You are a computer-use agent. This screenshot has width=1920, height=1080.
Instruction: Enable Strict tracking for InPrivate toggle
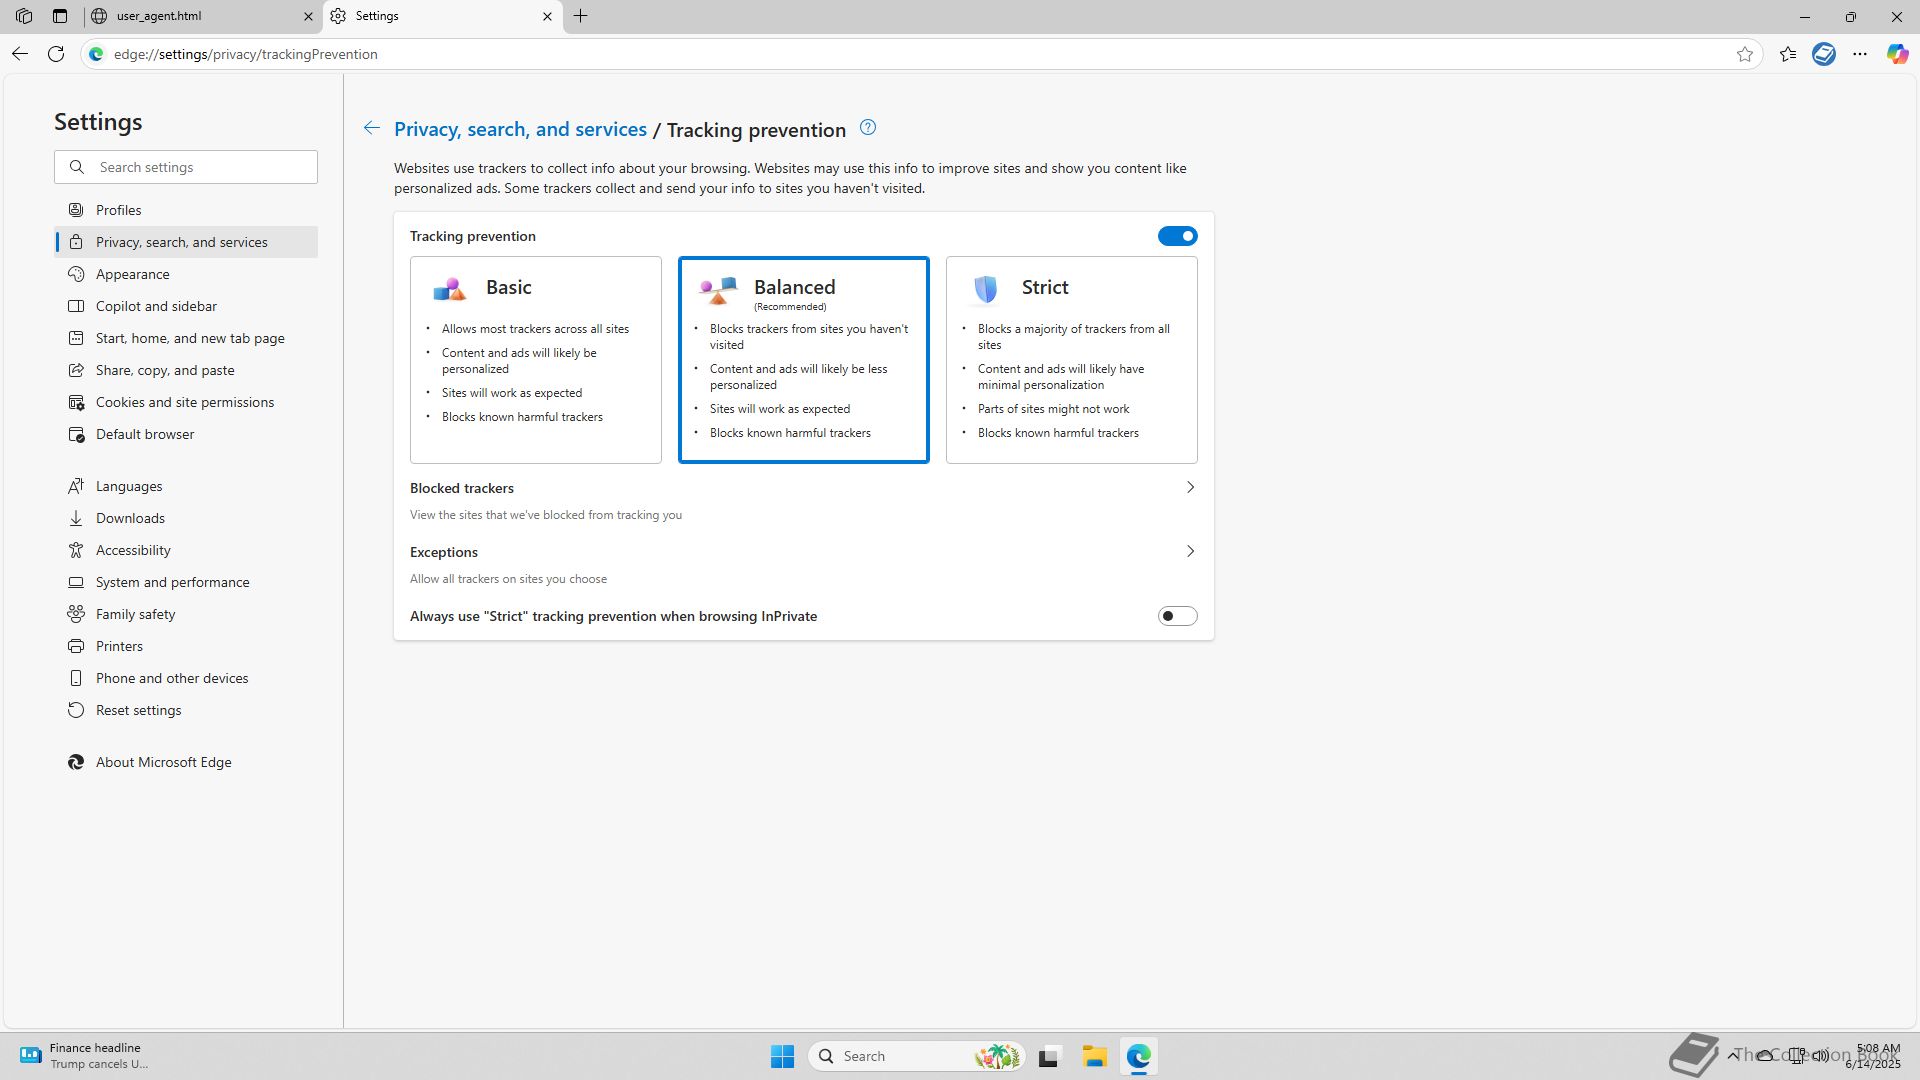click(x=1177, y=616)
